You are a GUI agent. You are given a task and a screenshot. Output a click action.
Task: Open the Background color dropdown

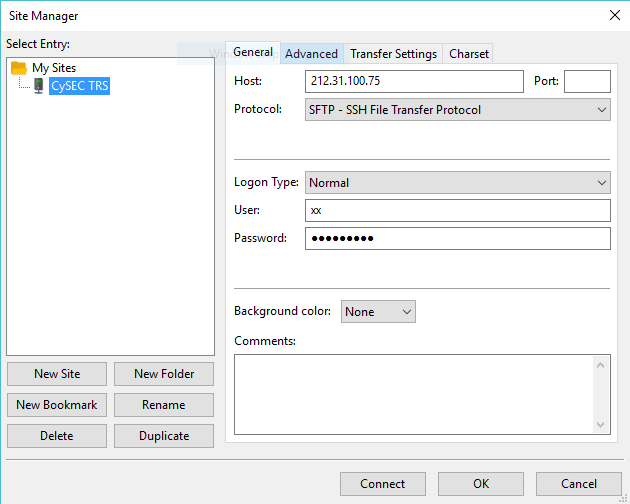click(x=378, y=312)
